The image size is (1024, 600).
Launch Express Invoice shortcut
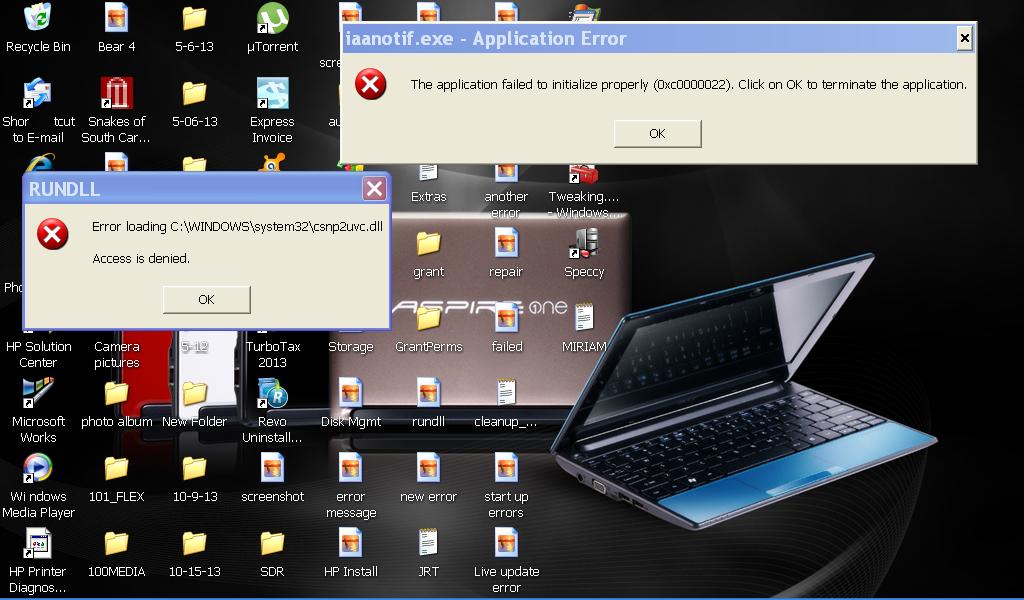click(272, 93)
